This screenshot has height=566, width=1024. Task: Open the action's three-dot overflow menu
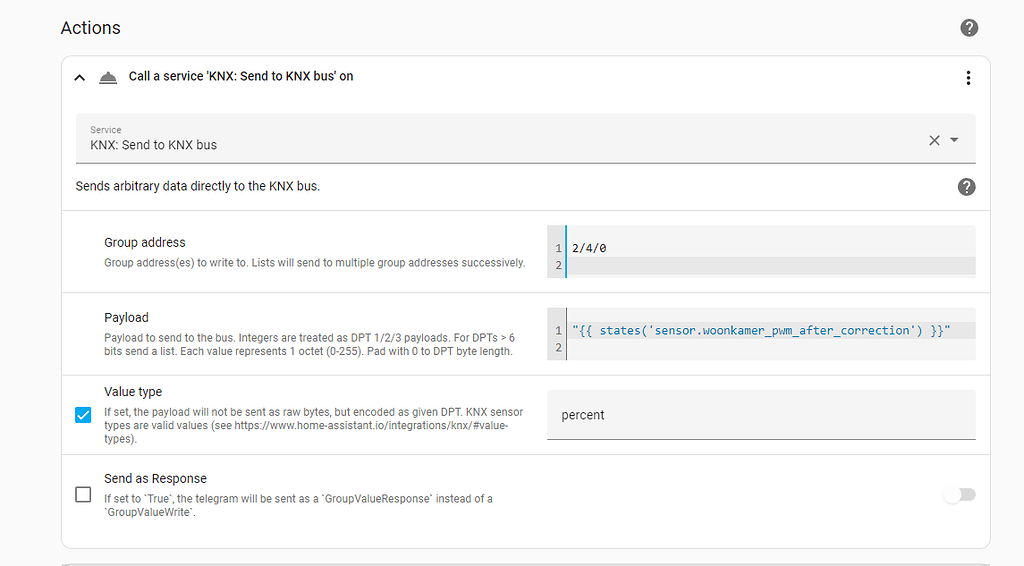[x=967, y=78]
